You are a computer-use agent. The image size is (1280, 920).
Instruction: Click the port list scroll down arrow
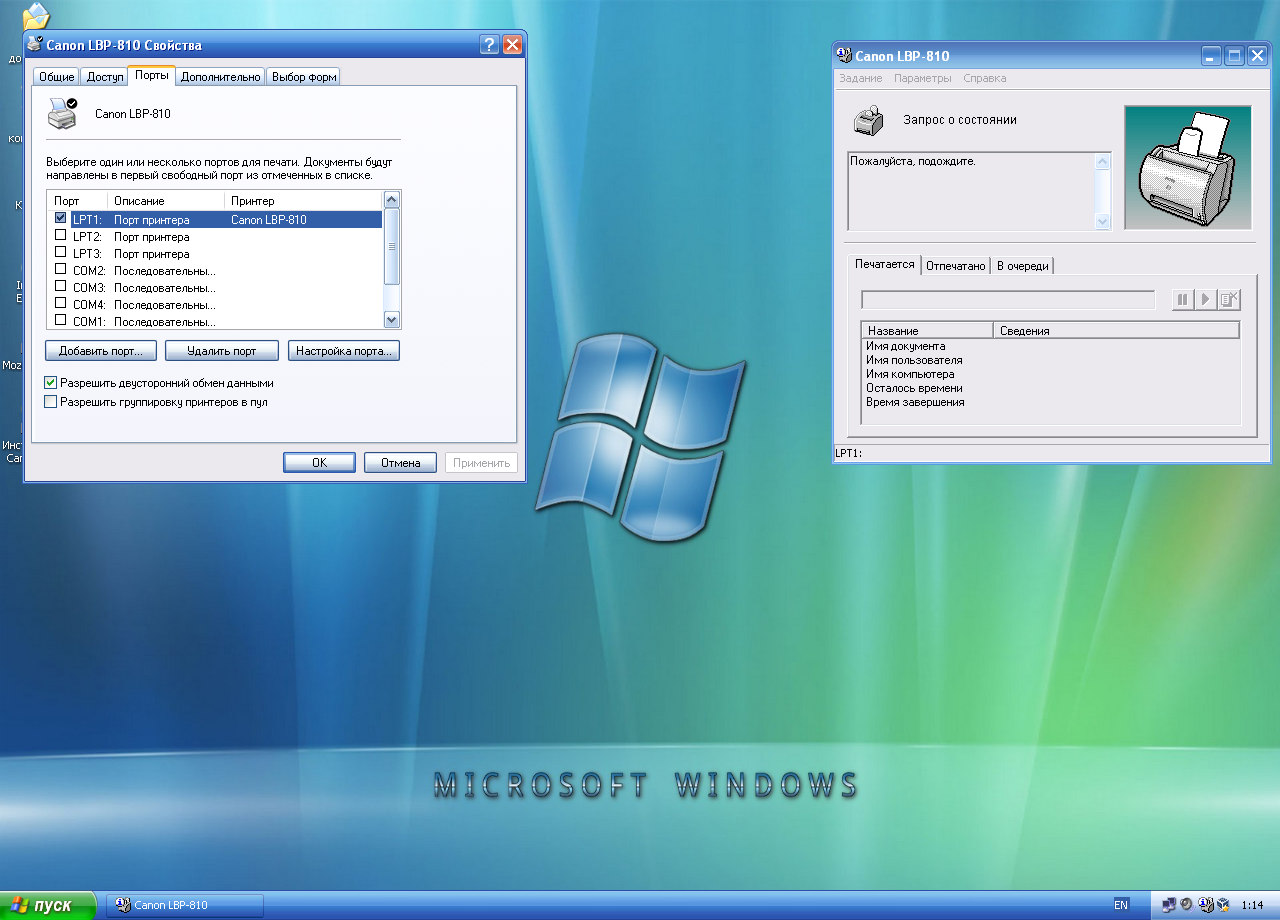tap(392, 320)
